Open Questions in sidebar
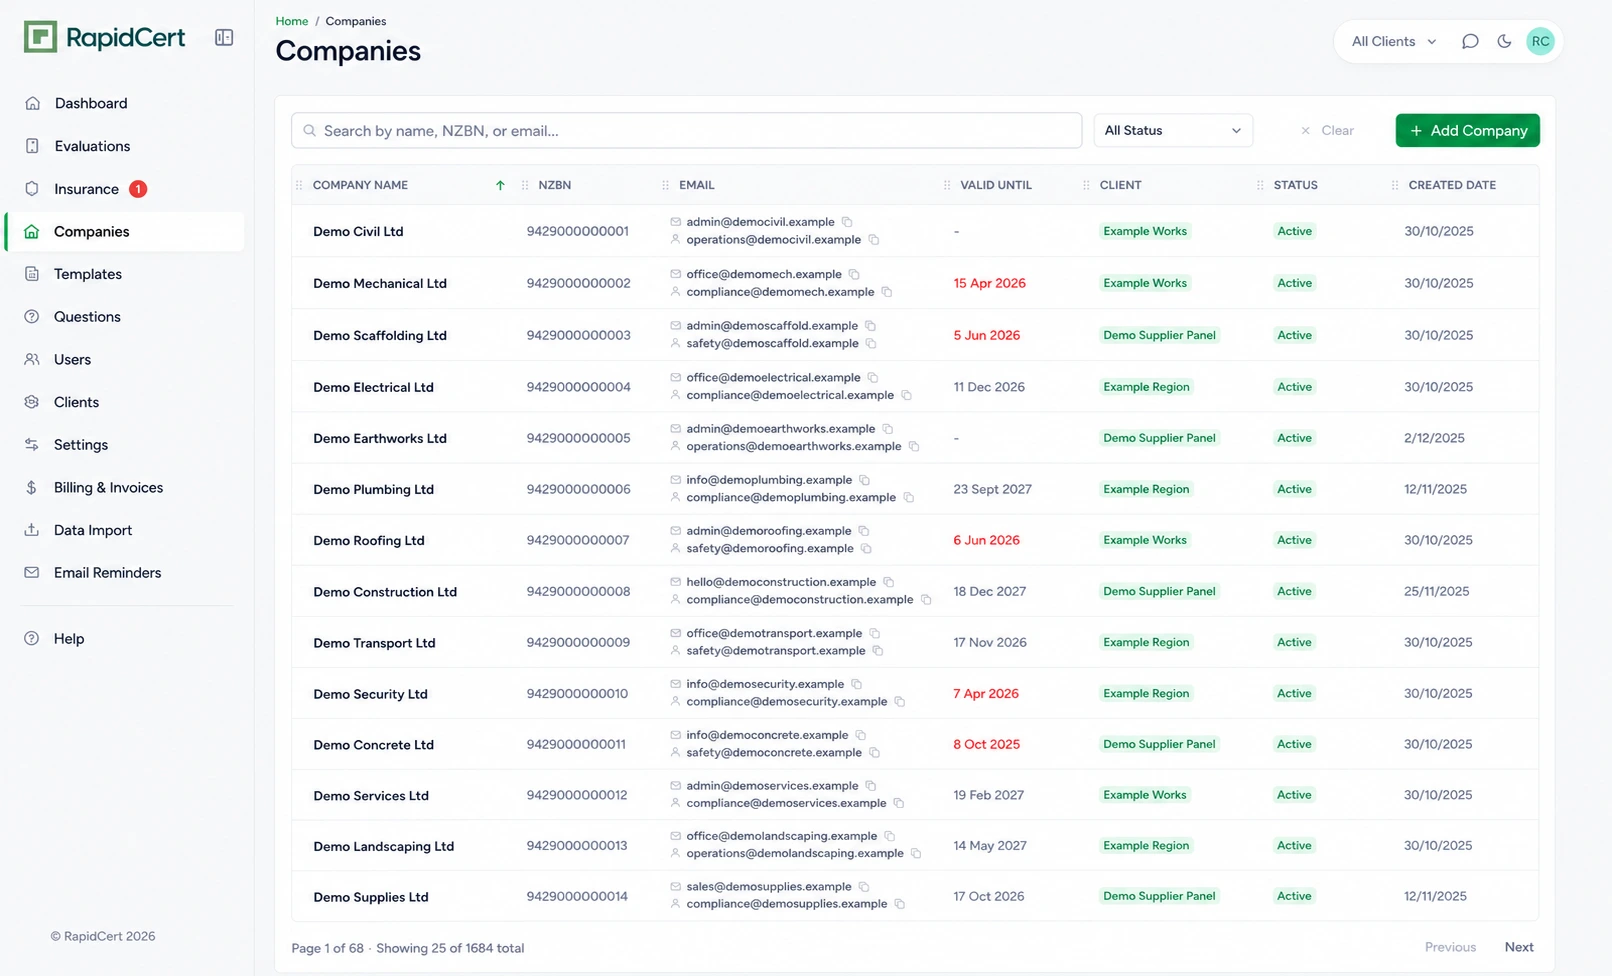 tap(87, 317)
